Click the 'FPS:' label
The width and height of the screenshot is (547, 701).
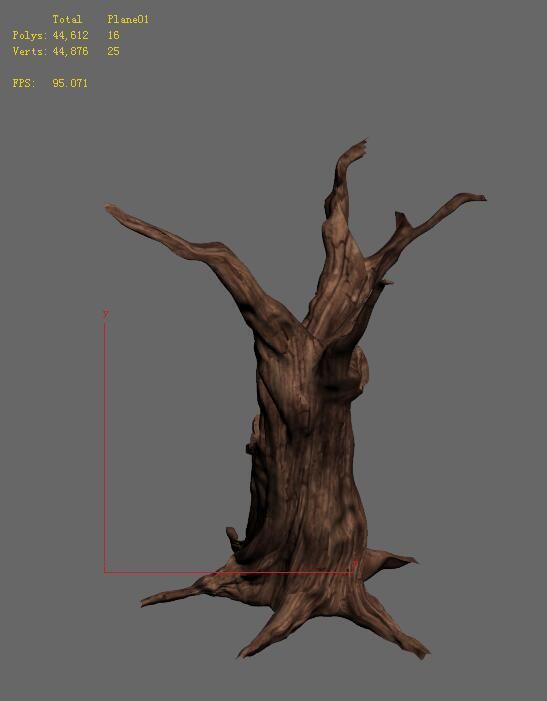24,83
